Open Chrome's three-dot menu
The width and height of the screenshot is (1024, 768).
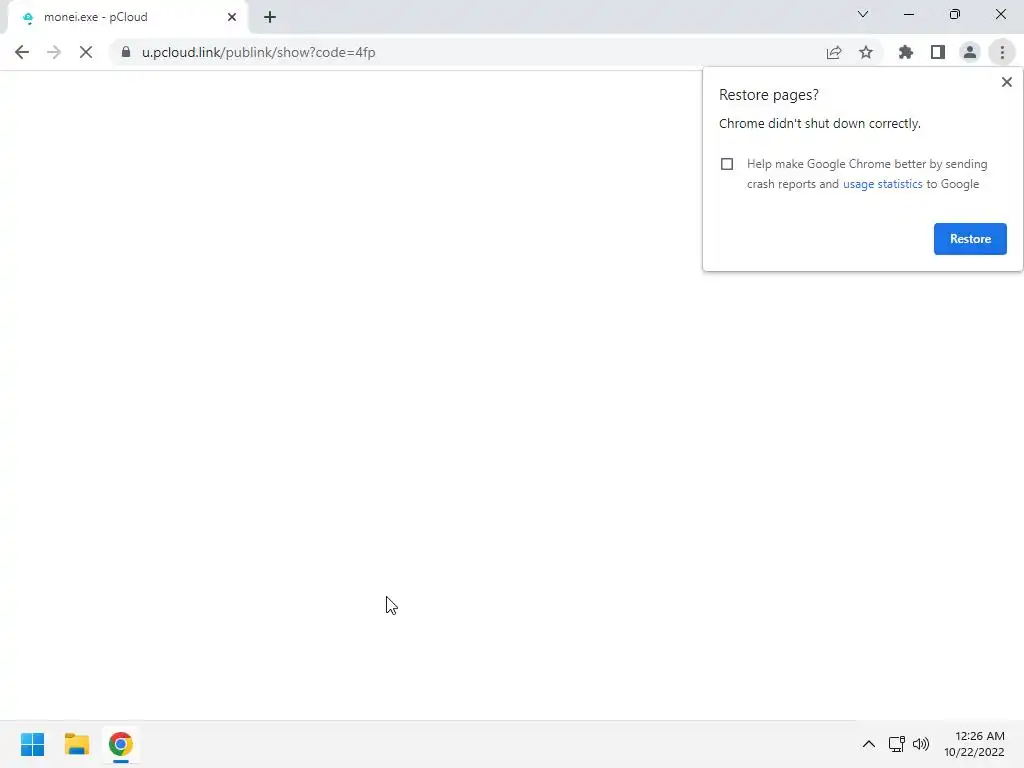pos(1002,52)
